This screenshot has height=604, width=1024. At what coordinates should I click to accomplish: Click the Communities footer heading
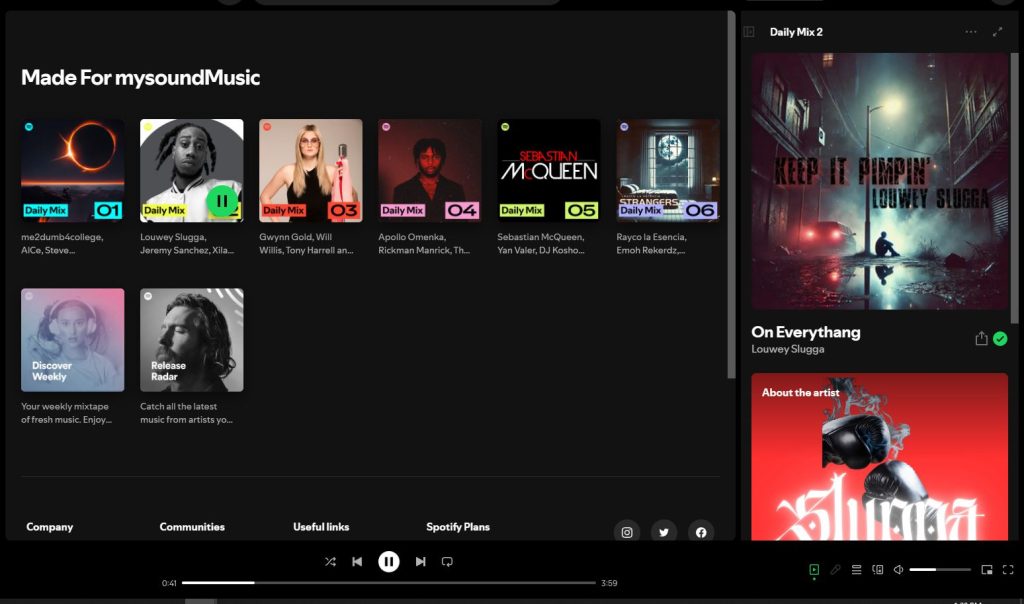(x=192, y=527)
